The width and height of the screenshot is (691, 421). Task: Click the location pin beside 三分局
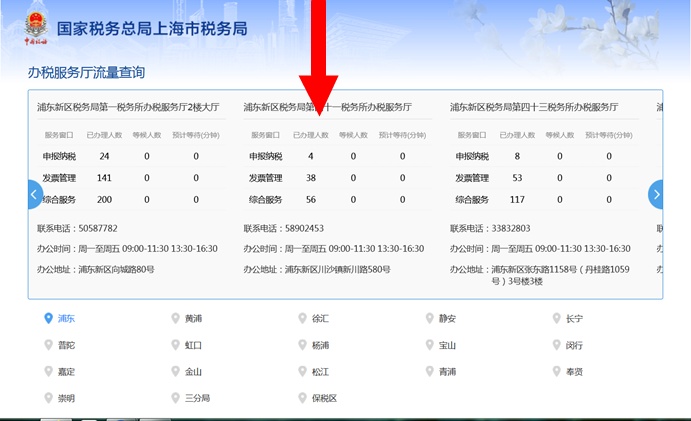[175, 398]
